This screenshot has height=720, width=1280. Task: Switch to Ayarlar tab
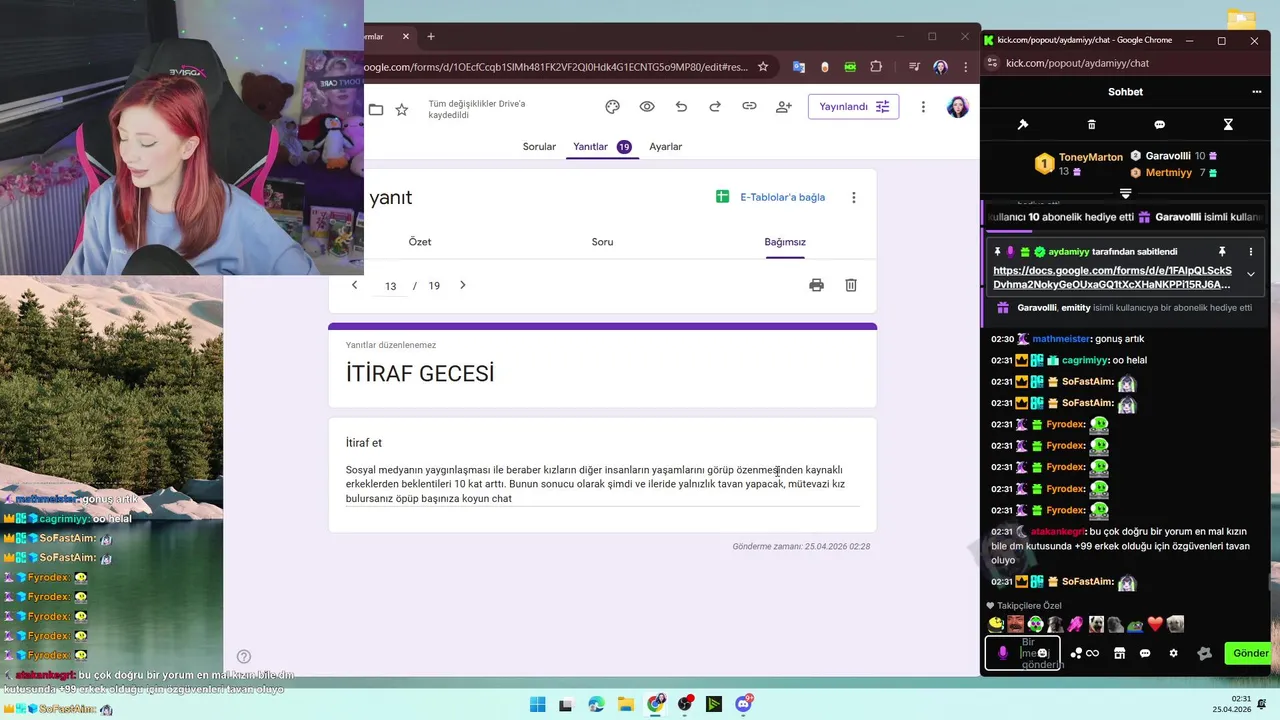click(665, 147)
